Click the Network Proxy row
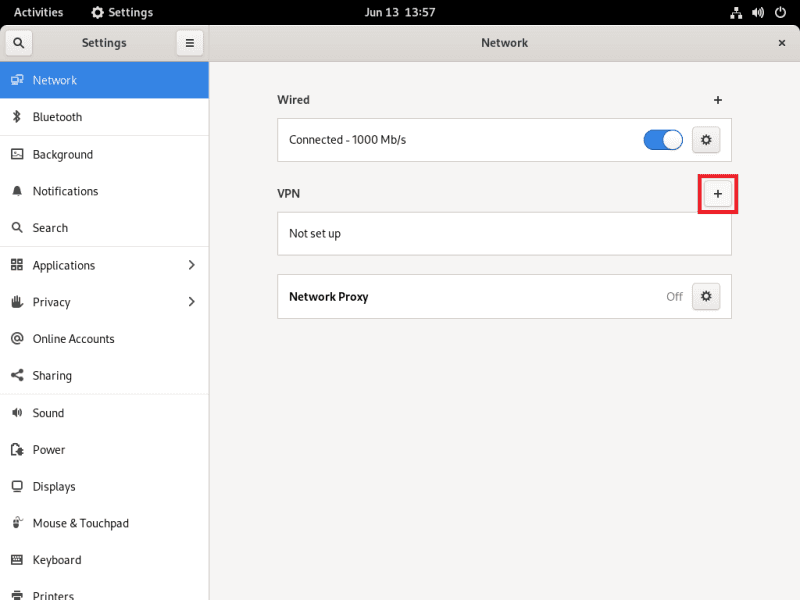Screen dimensions: 800x600 coord(470,297)
